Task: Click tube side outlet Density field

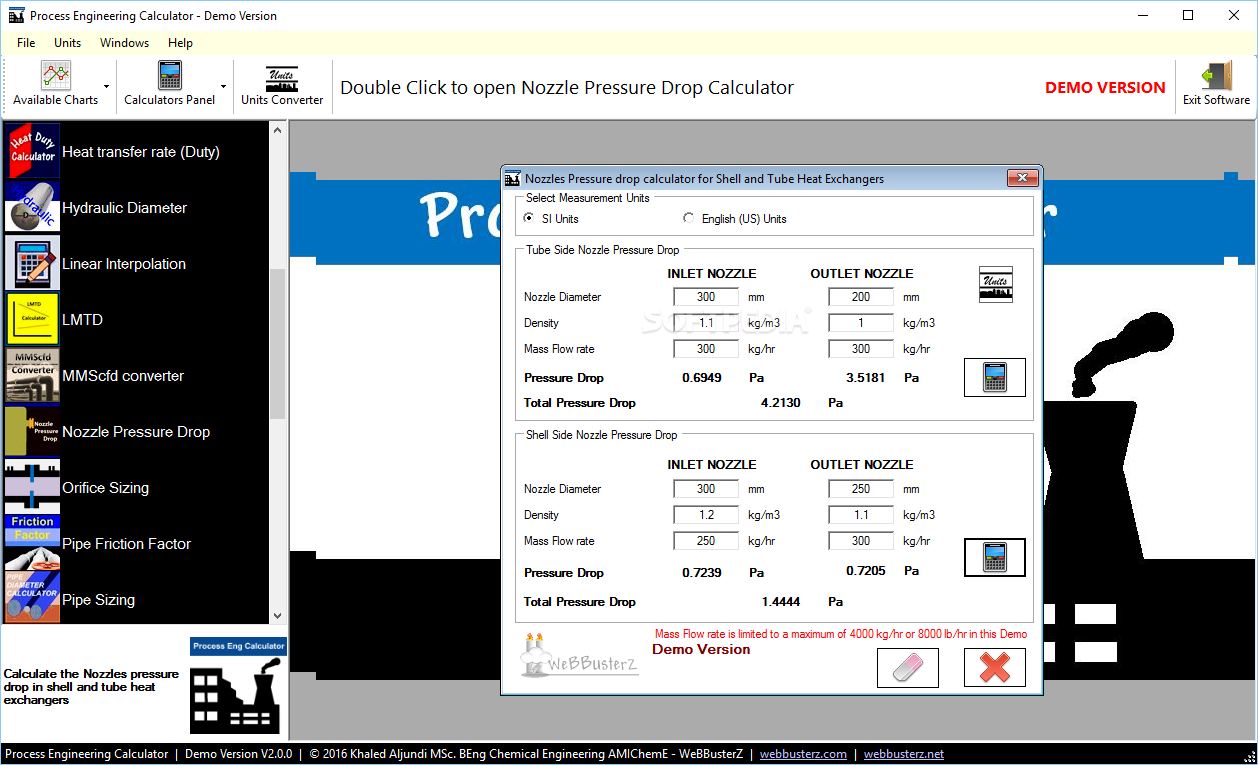Action: point(861,323)
